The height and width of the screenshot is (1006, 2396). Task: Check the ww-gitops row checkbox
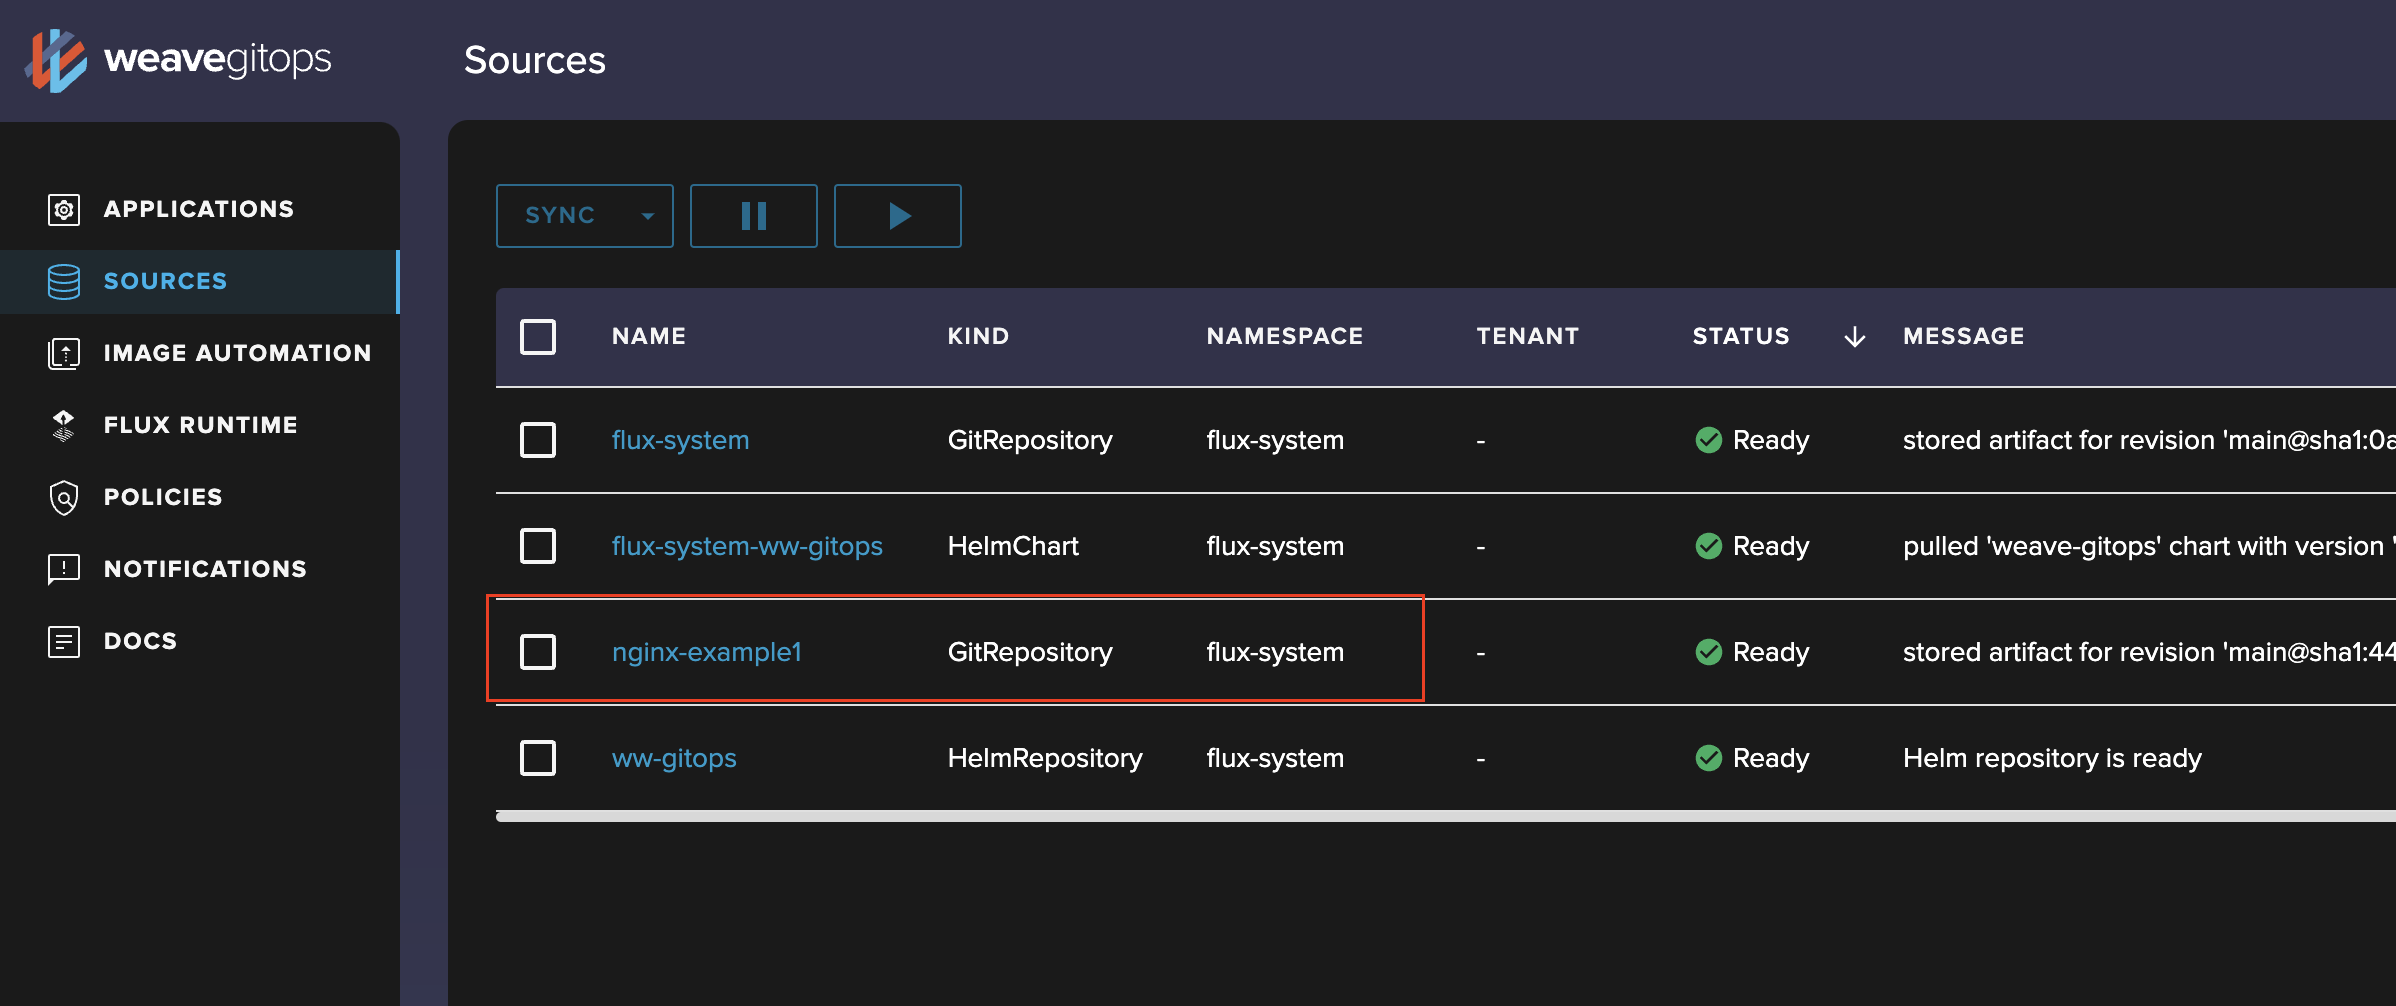(538, 758)
